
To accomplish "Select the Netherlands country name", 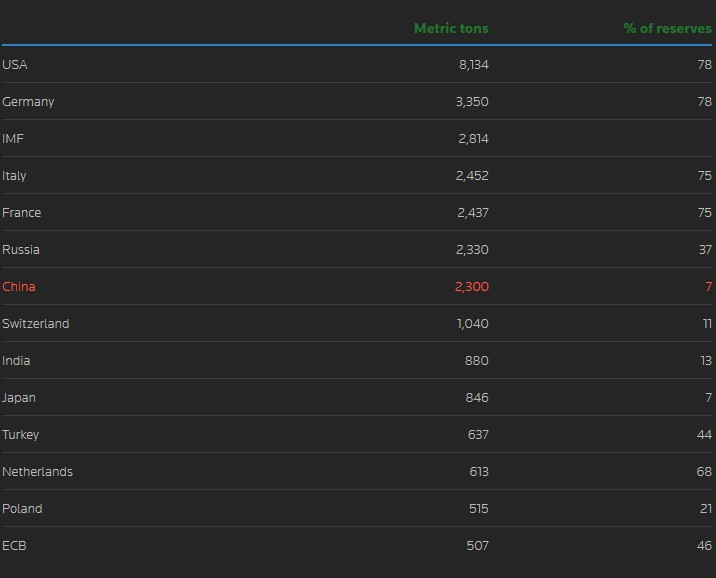I will (37, 472).
